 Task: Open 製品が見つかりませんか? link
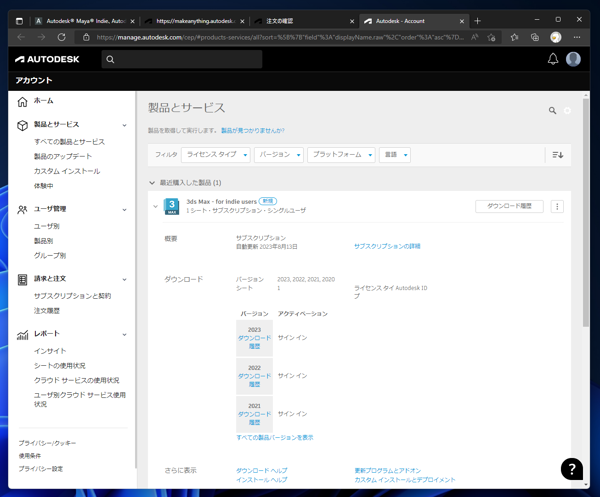click(253, 130)
